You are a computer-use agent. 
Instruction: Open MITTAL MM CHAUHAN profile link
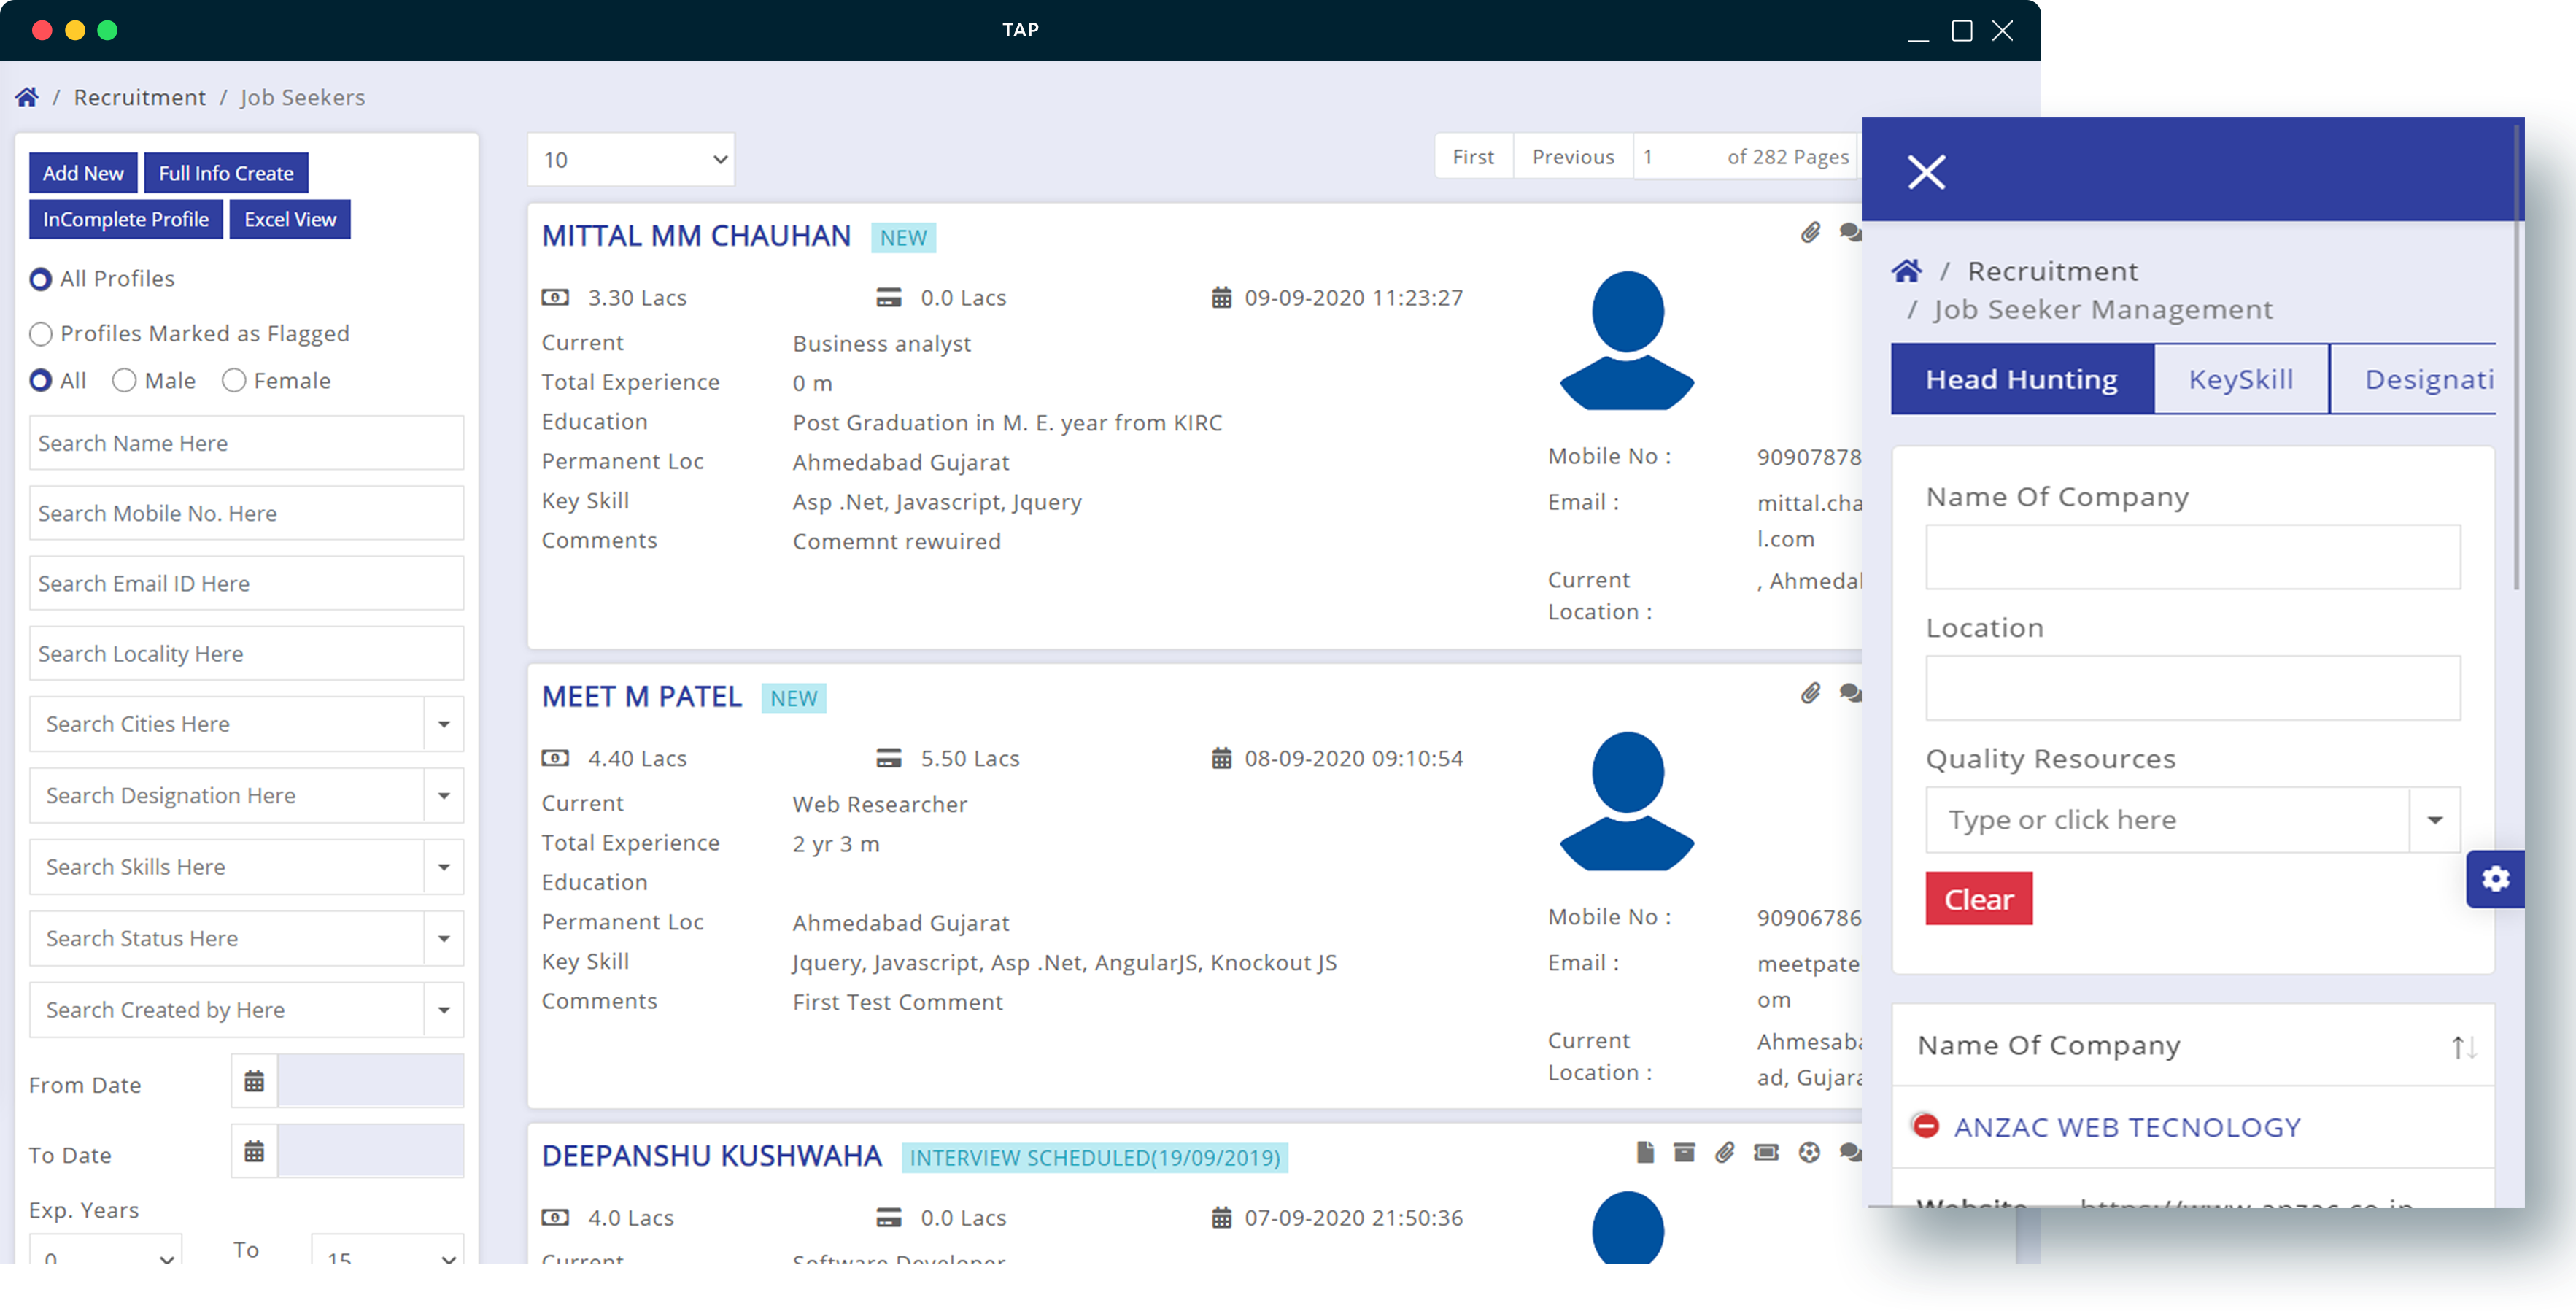[x=696, y=236]
